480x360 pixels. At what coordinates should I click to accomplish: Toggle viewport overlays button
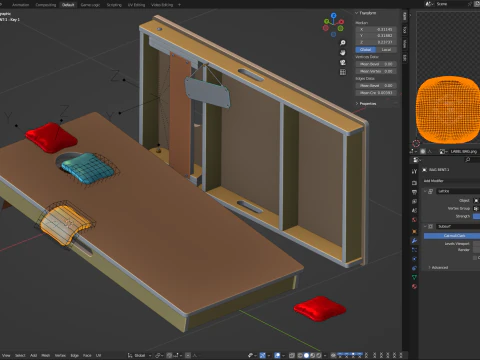pyautogui.click(x=277, y=355)
